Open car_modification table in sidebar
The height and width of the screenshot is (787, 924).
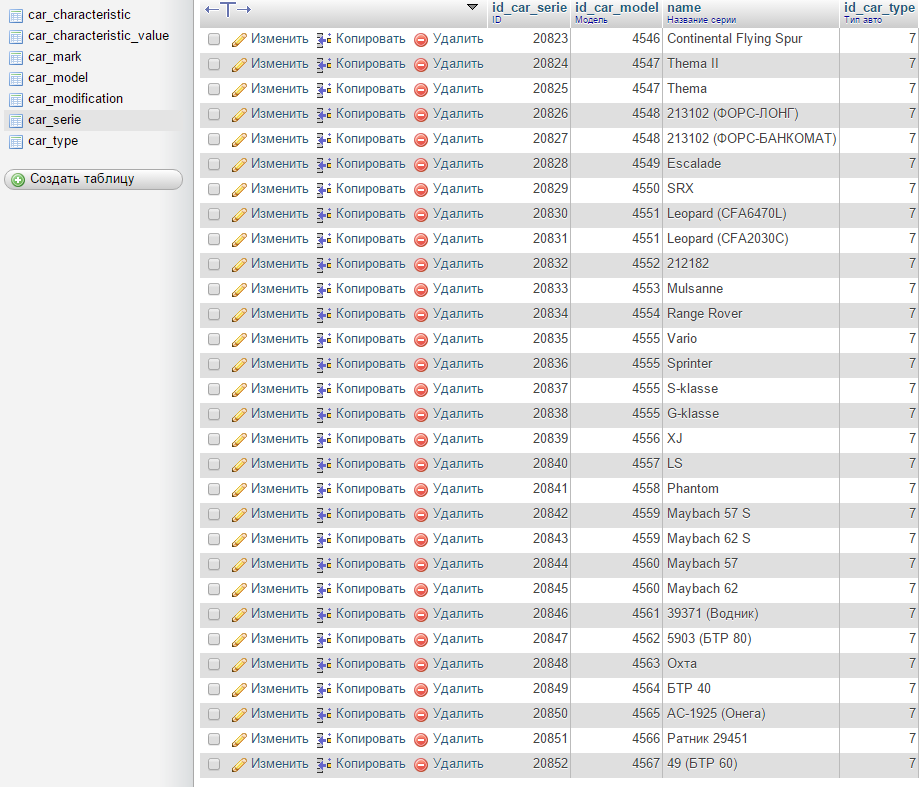pos(75,99)
